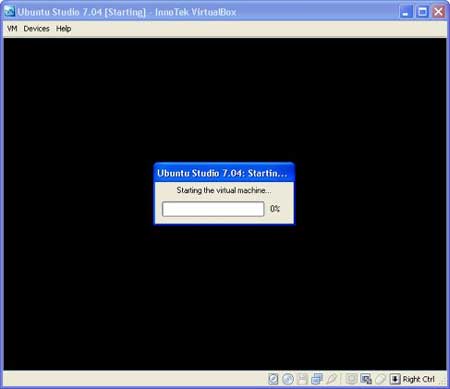
Task: Click the CD/DVD-ROM status icon
Action: point(288,379)
